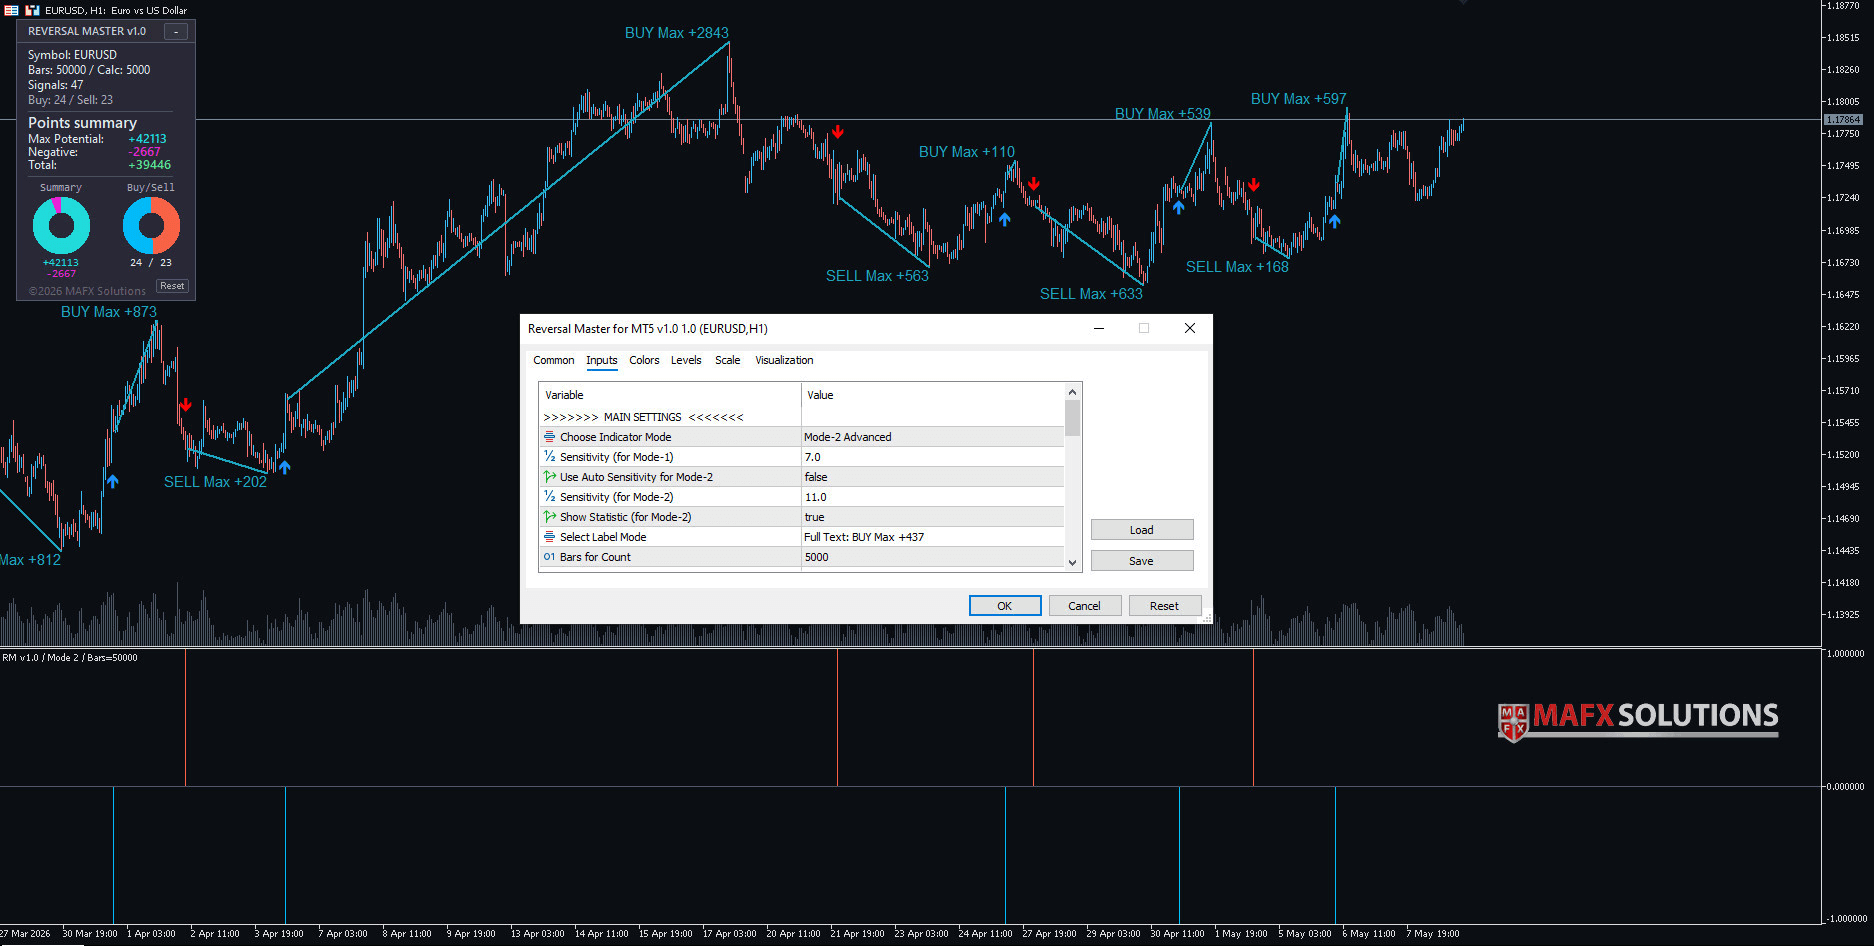Click the Show Statistic boolean icon
The image size is (1874, 946).
click(x=549, y=517)
